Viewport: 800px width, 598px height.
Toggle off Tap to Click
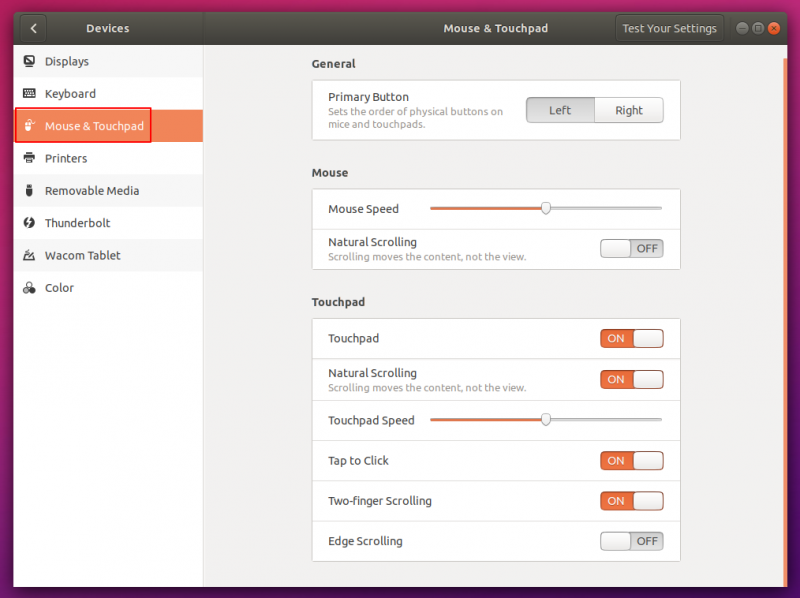(631, 460)
